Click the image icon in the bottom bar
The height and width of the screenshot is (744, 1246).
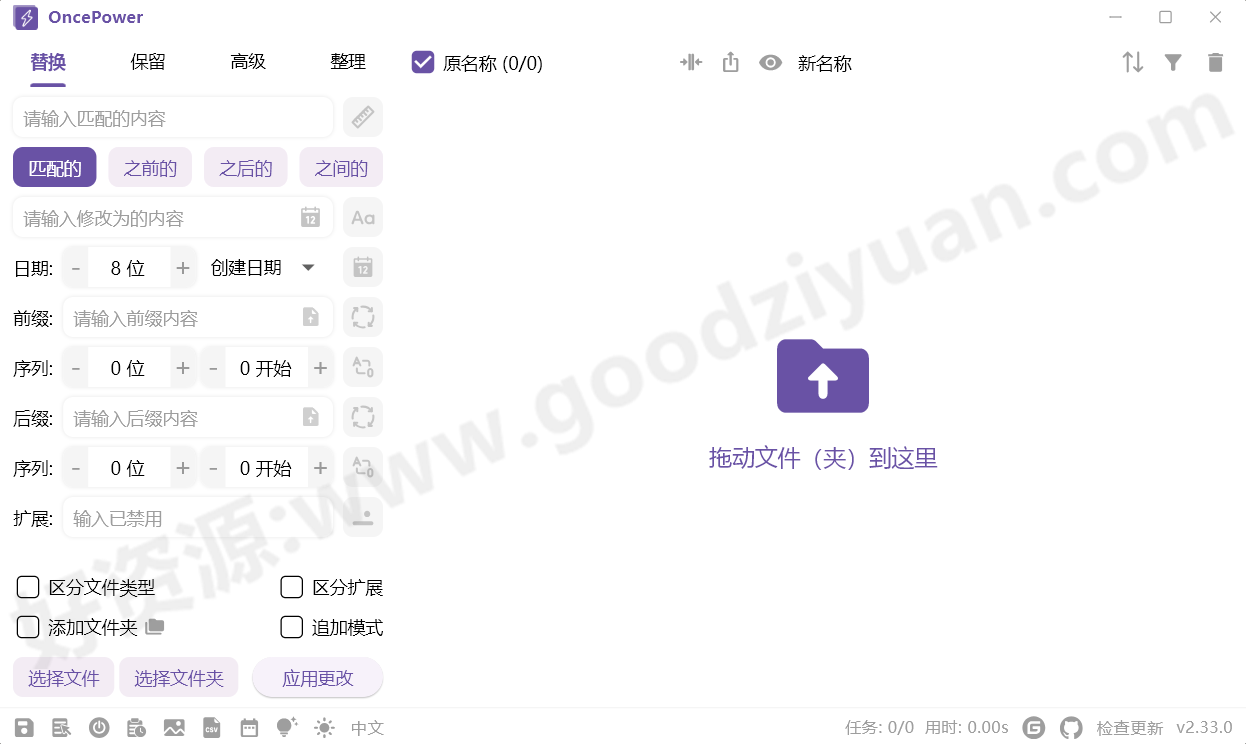[174, 727]
